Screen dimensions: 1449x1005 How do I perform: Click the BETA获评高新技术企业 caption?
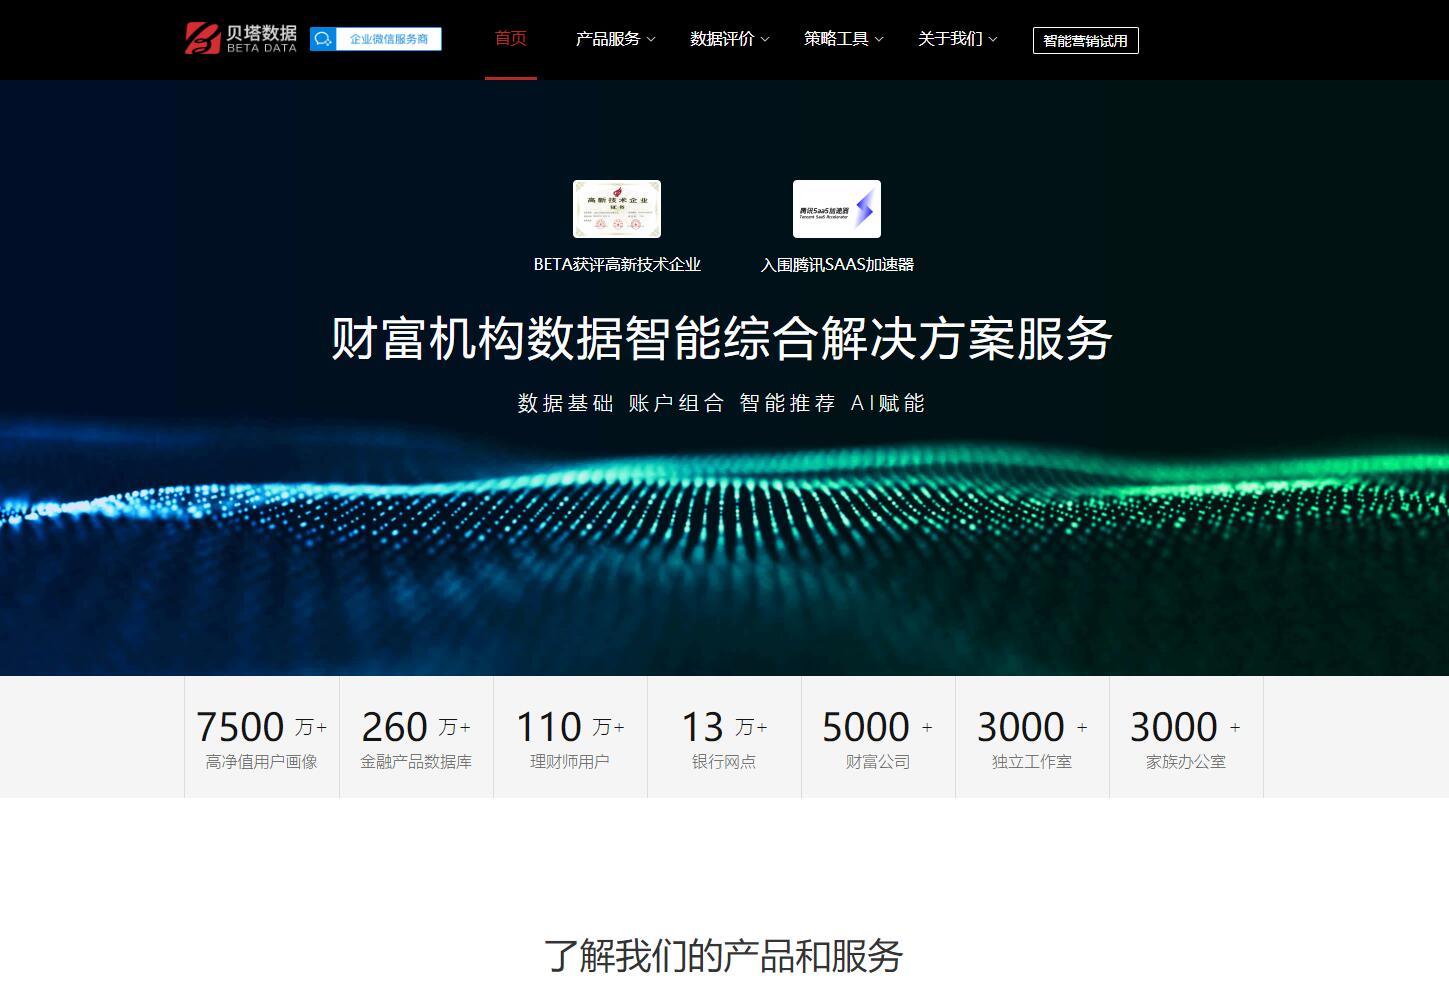617,265
